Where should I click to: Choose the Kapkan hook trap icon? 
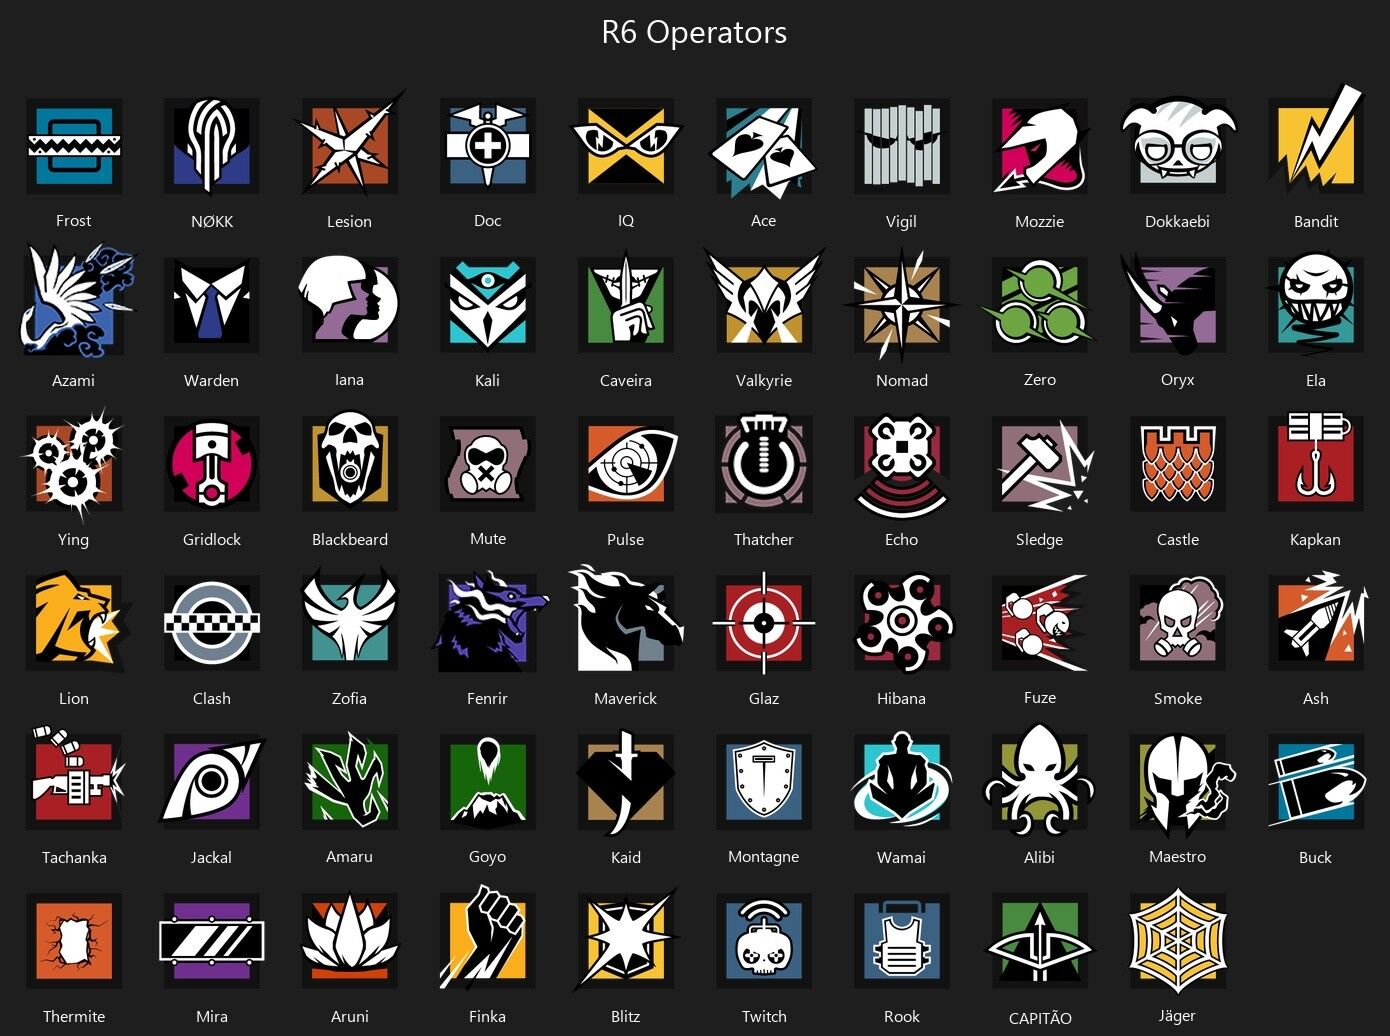tap(1315, 460)
